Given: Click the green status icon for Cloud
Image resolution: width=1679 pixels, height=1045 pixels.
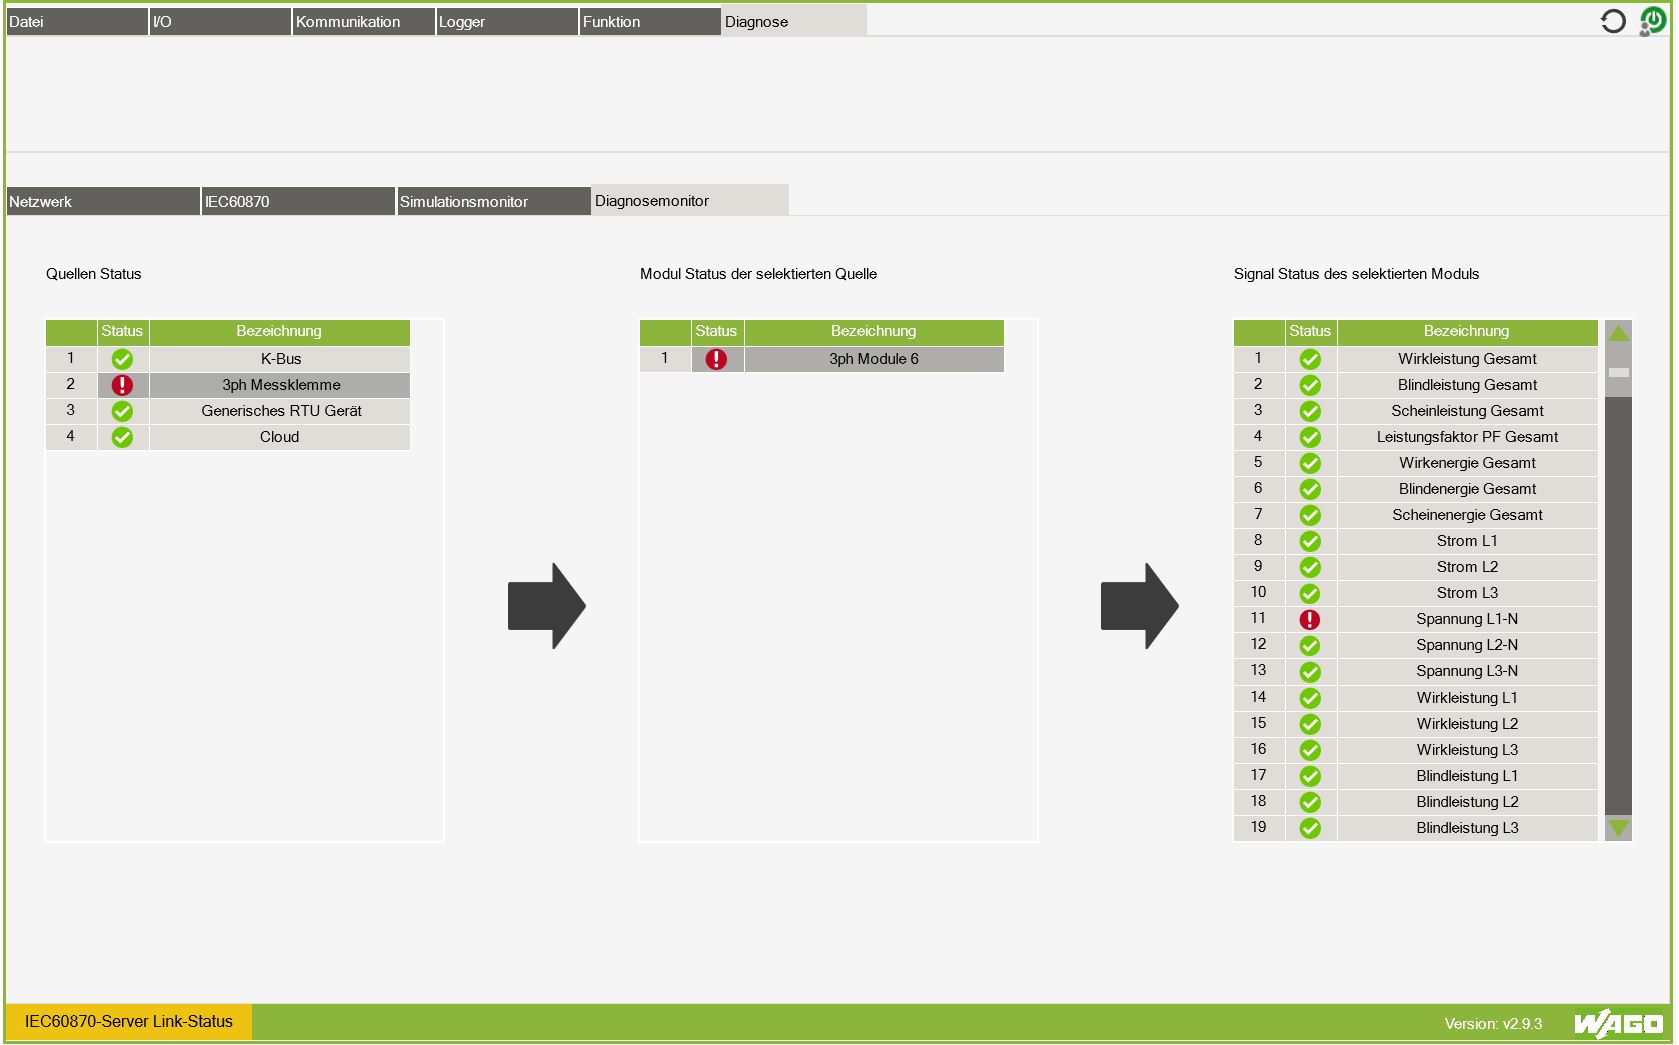Looking at the screenshot, I should (122, 437).
